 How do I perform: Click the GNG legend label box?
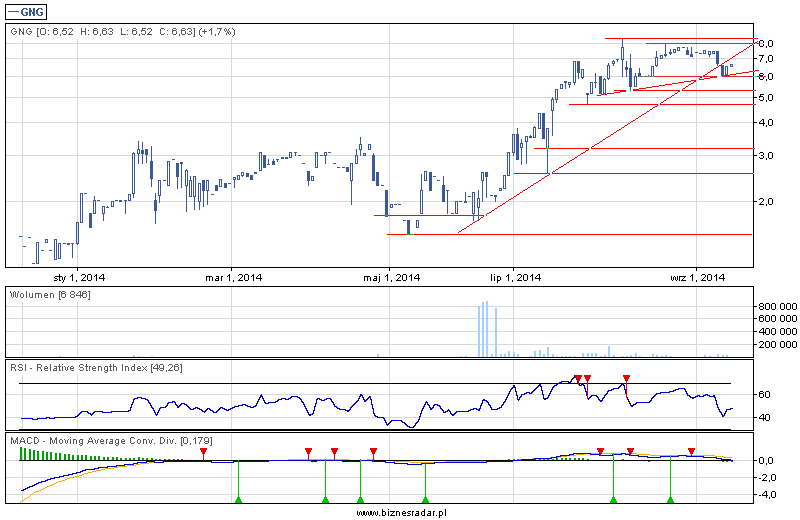point(27,11)
